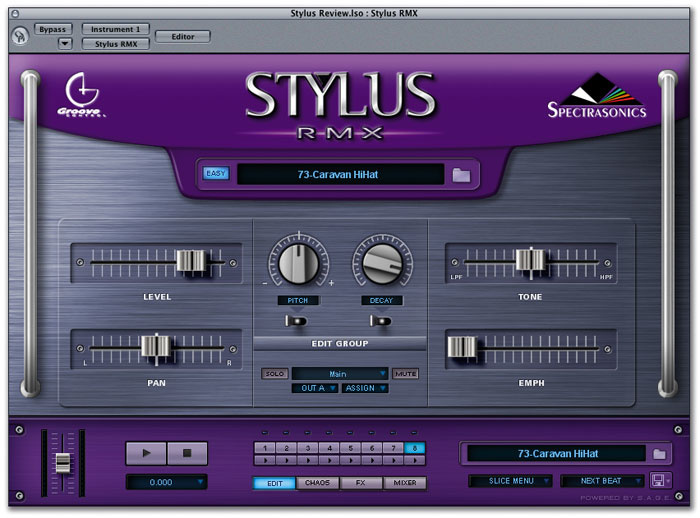Click the PITCH label button

pos(298,301)
